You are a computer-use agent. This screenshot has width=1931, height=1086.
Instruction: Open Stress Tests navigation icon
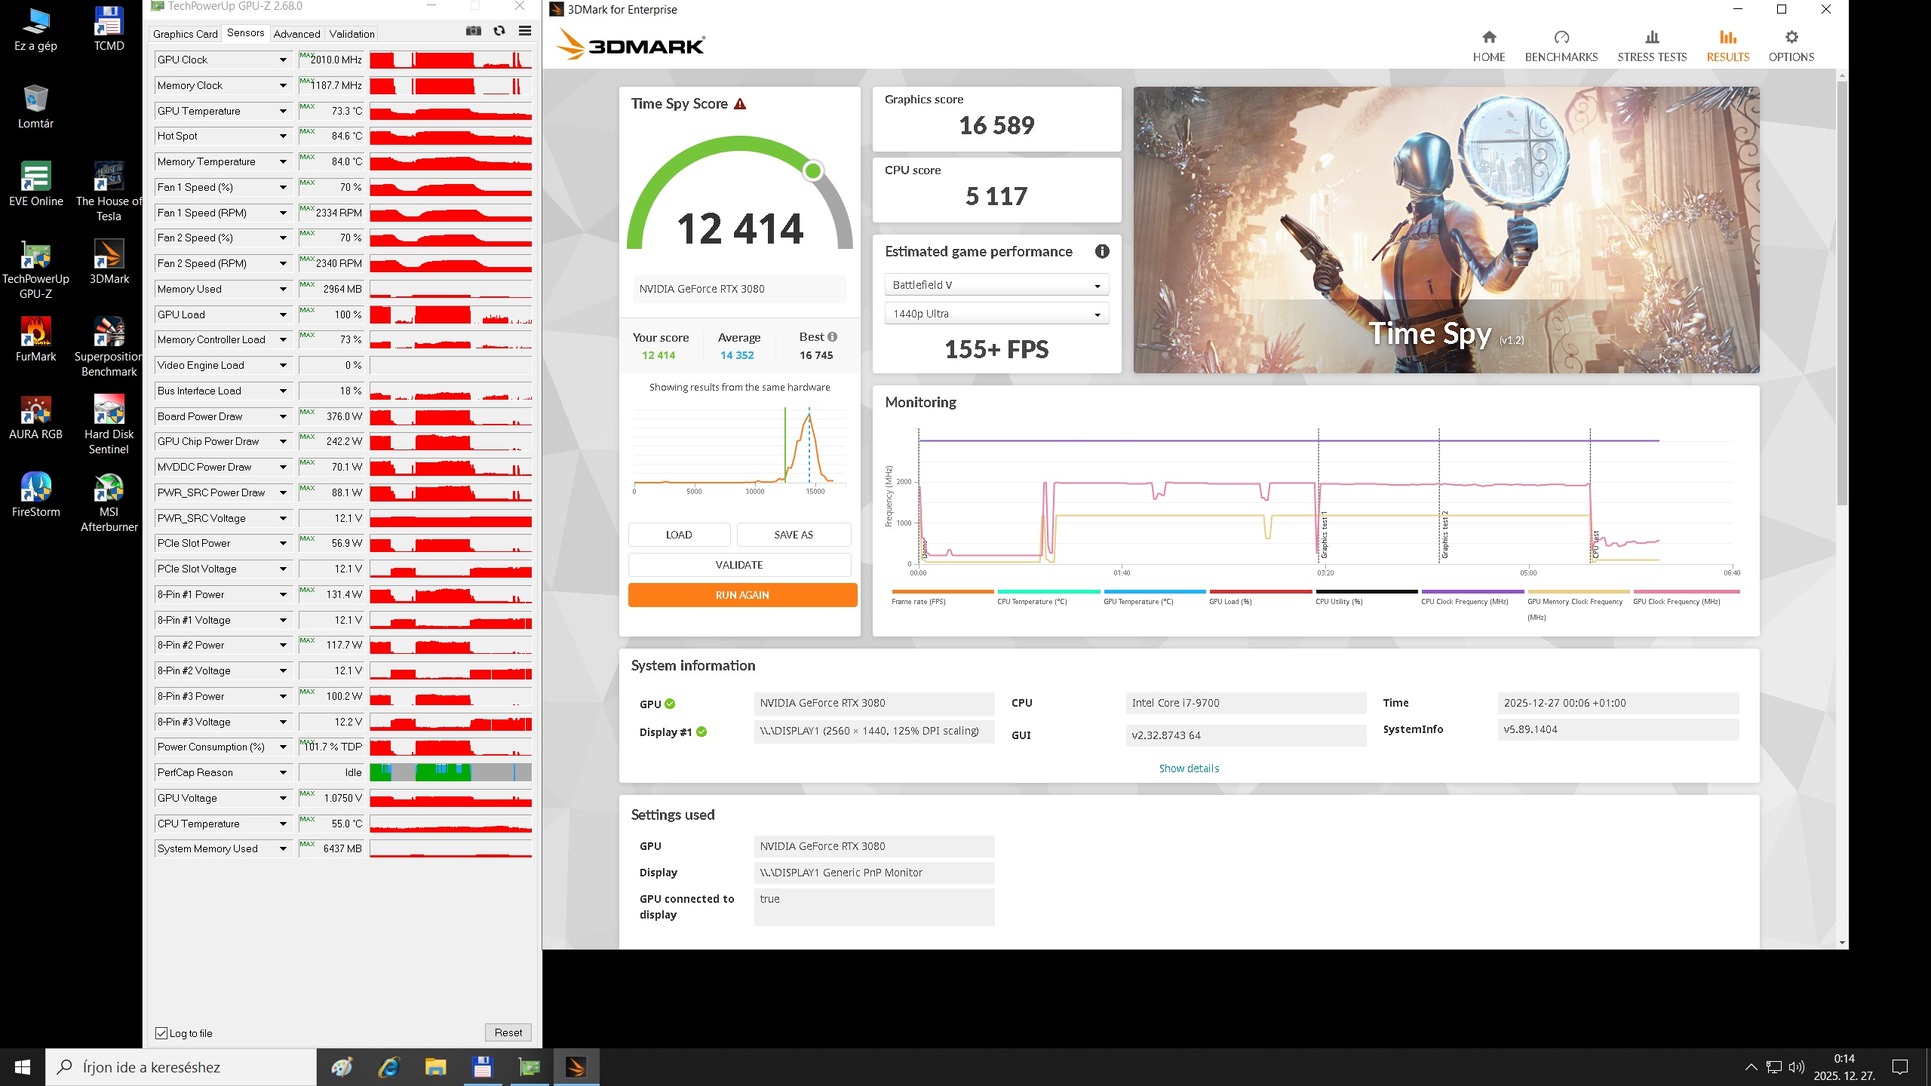[1651, 38]
